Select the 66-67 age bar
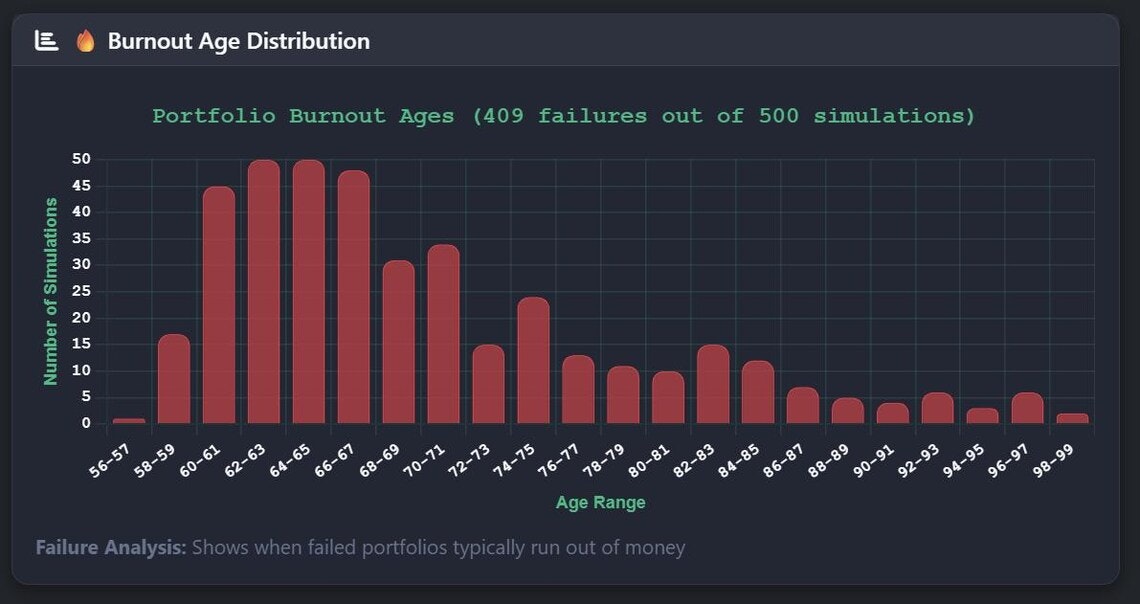Image resolution: width=1140 pixels, height=604 pixels. pos(353,297)
